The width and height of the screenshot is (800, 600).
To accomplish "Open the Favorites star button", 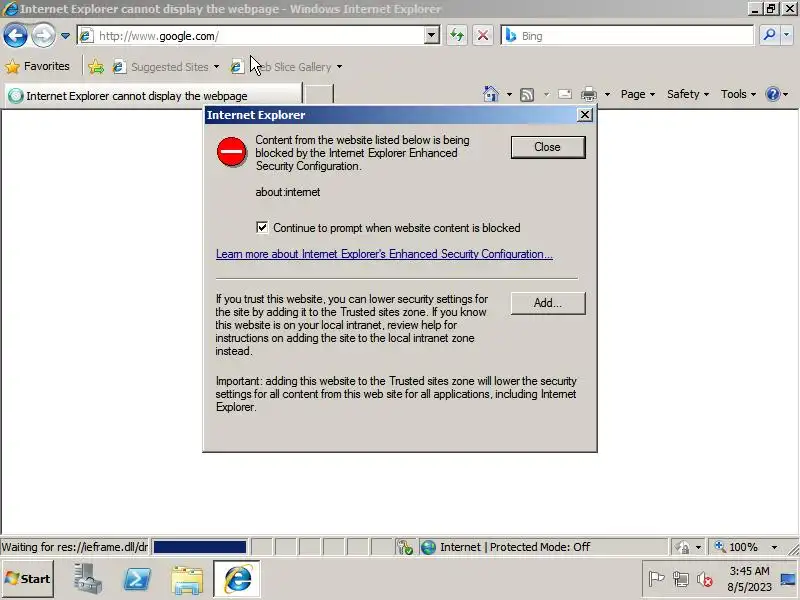I will tap(37, 66).
